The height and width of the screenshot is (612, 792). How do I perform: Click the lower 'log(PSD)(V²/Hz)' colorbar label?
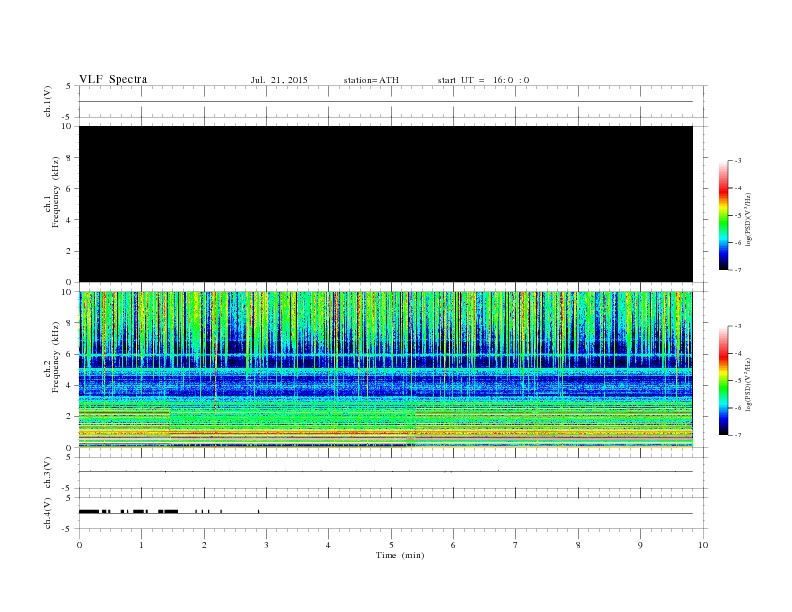coord(748,384)
